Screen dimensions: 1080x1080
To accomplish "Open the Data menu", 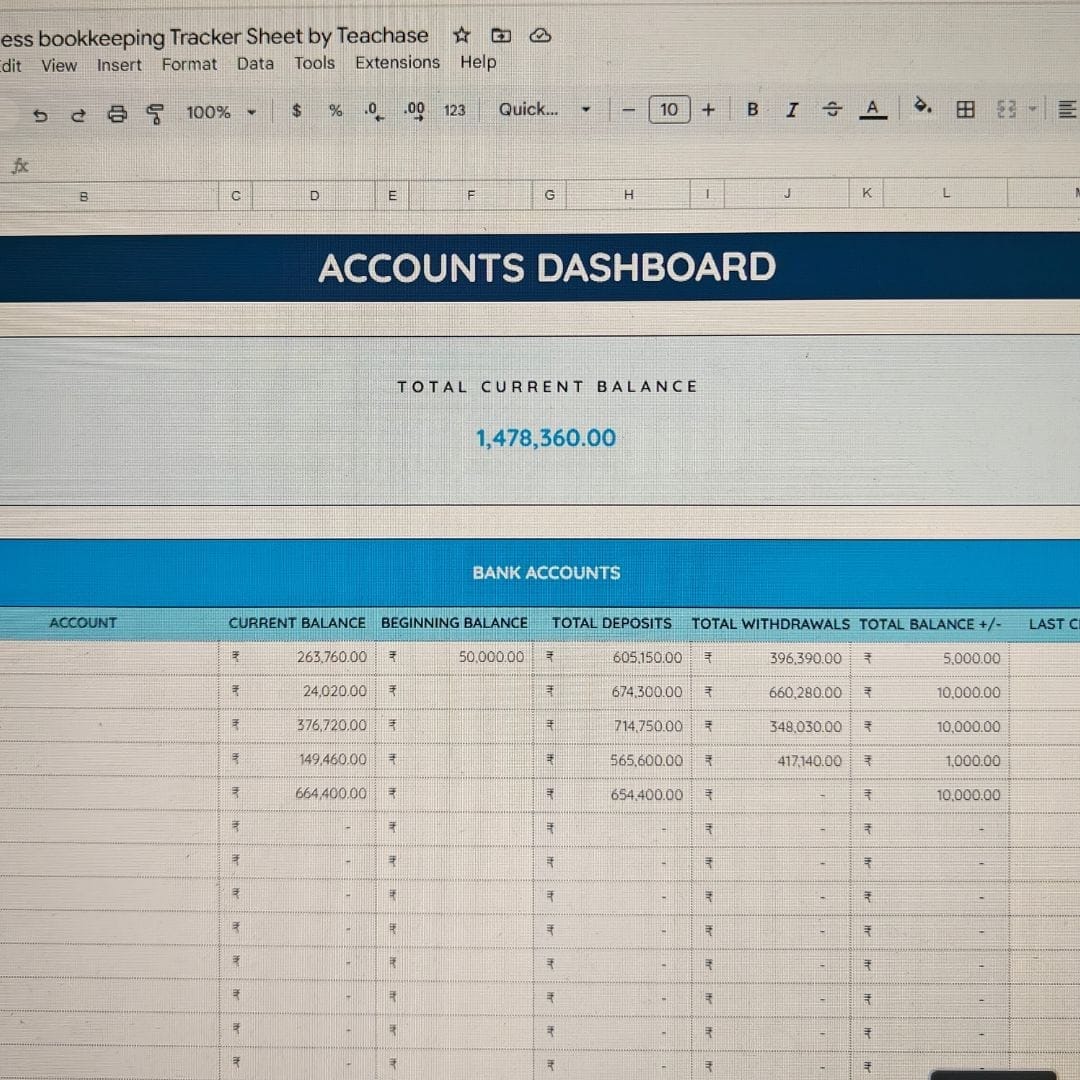I will 255,63.
